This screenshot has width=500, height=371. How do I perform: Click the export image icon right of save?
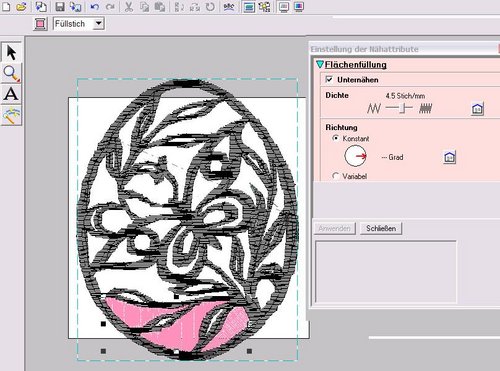click(75, 7)
